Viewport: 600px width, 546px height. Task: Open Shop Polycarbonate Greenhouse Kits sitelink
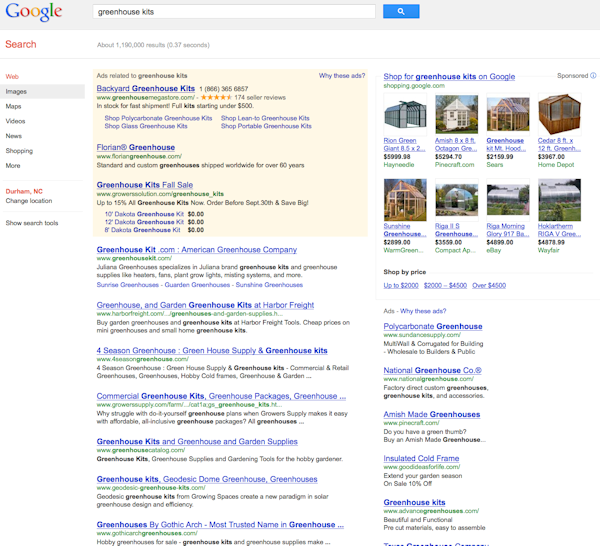tap(158, 118)
